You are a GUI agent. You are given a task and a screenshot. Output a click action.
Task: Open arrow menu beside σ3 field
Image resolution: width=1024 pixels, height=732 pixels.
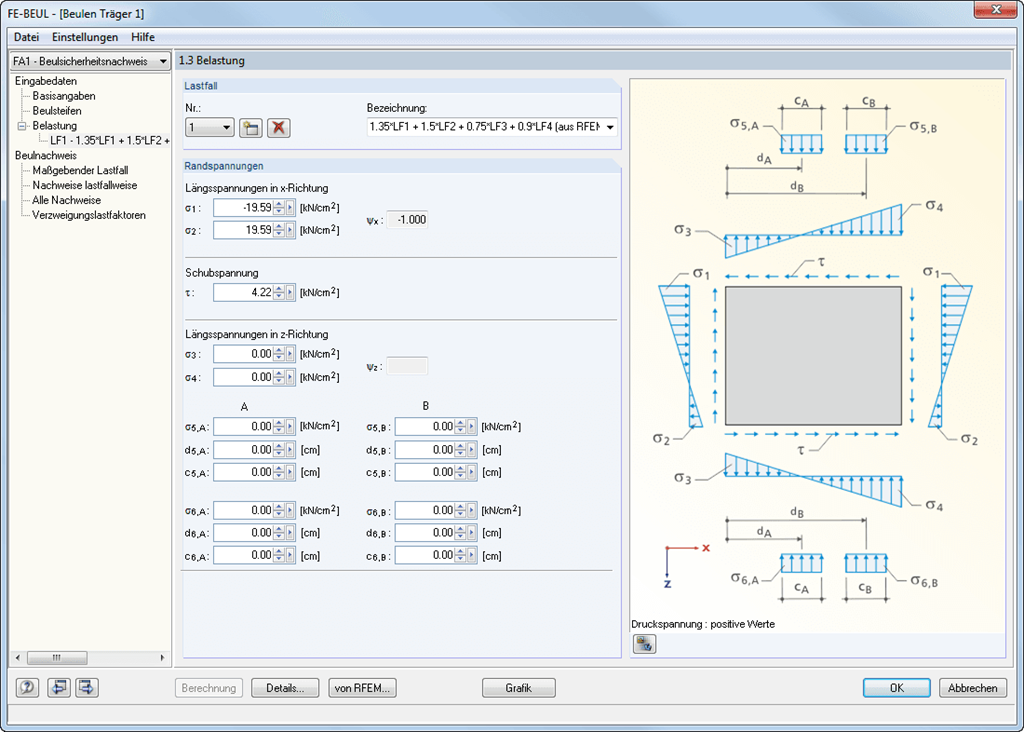tap(291, 355)
